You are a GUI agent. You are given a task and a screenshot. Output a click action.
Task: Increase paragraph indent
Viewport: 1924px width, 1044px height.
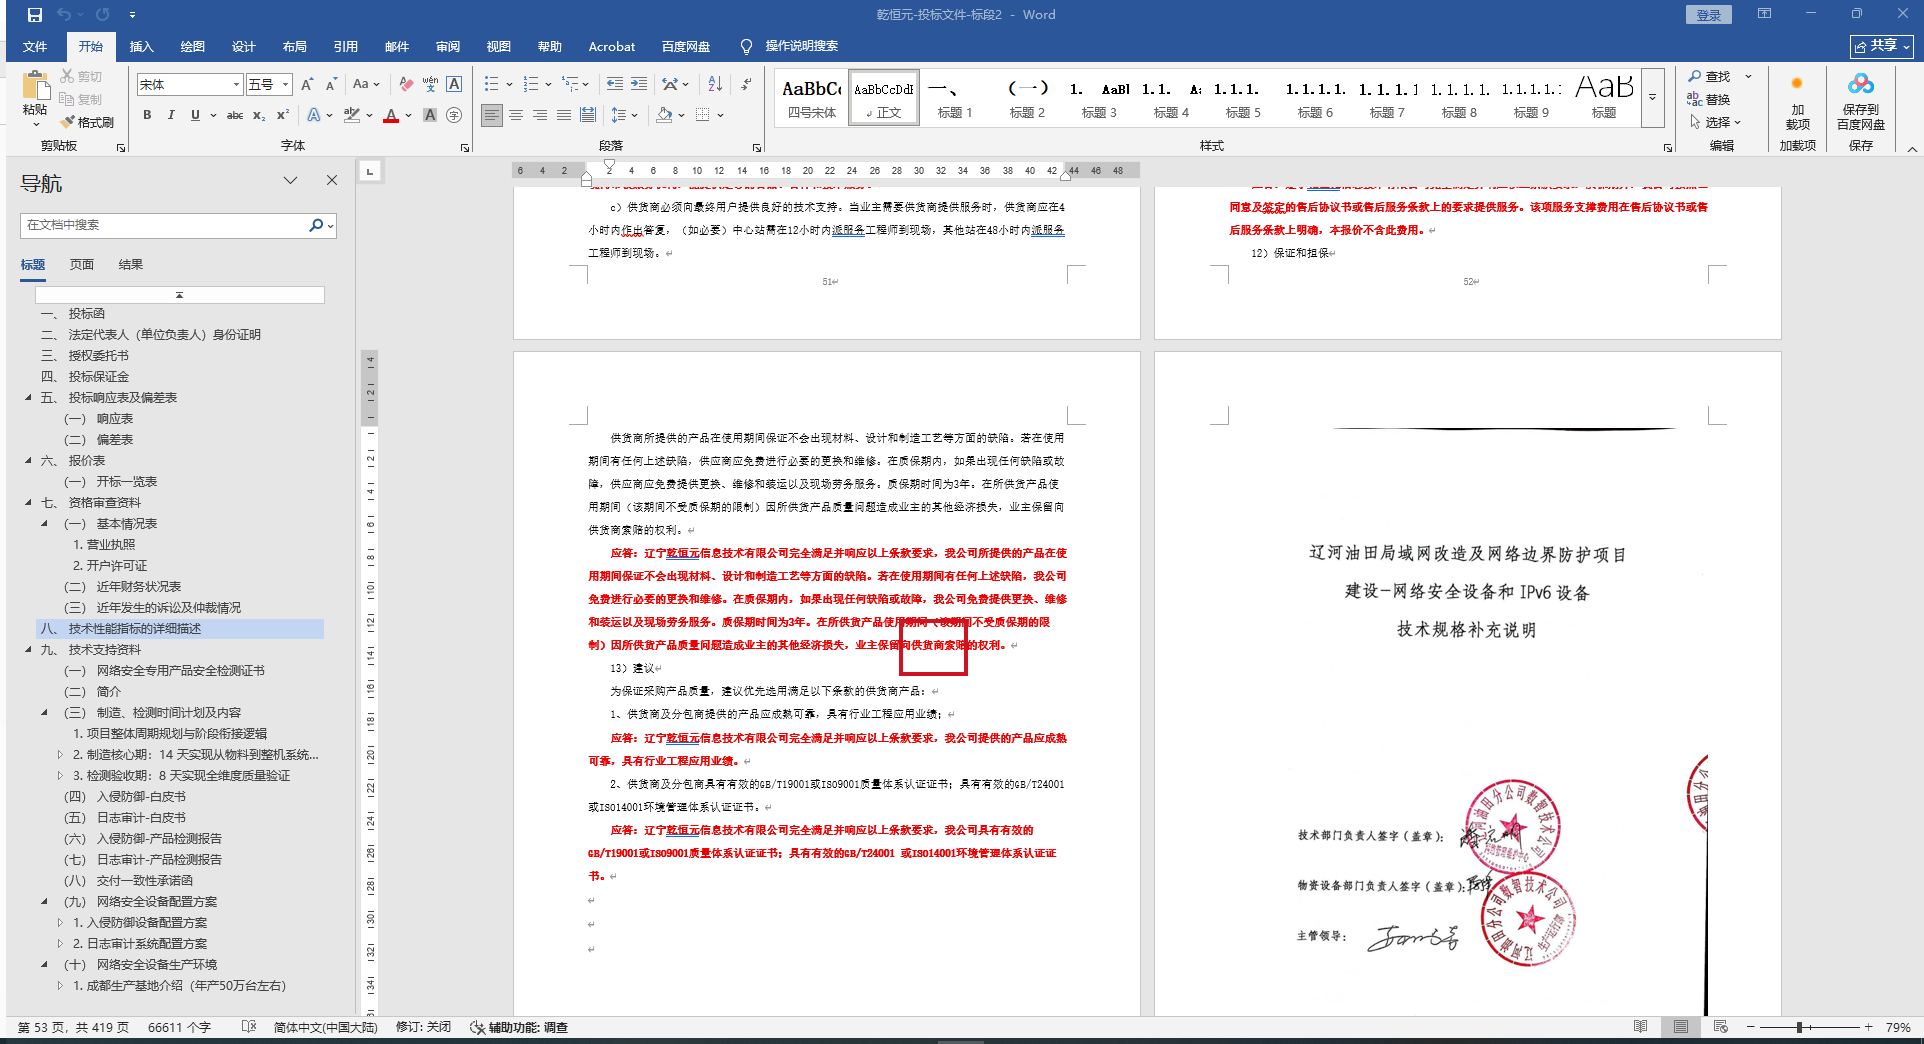[638, 85]
